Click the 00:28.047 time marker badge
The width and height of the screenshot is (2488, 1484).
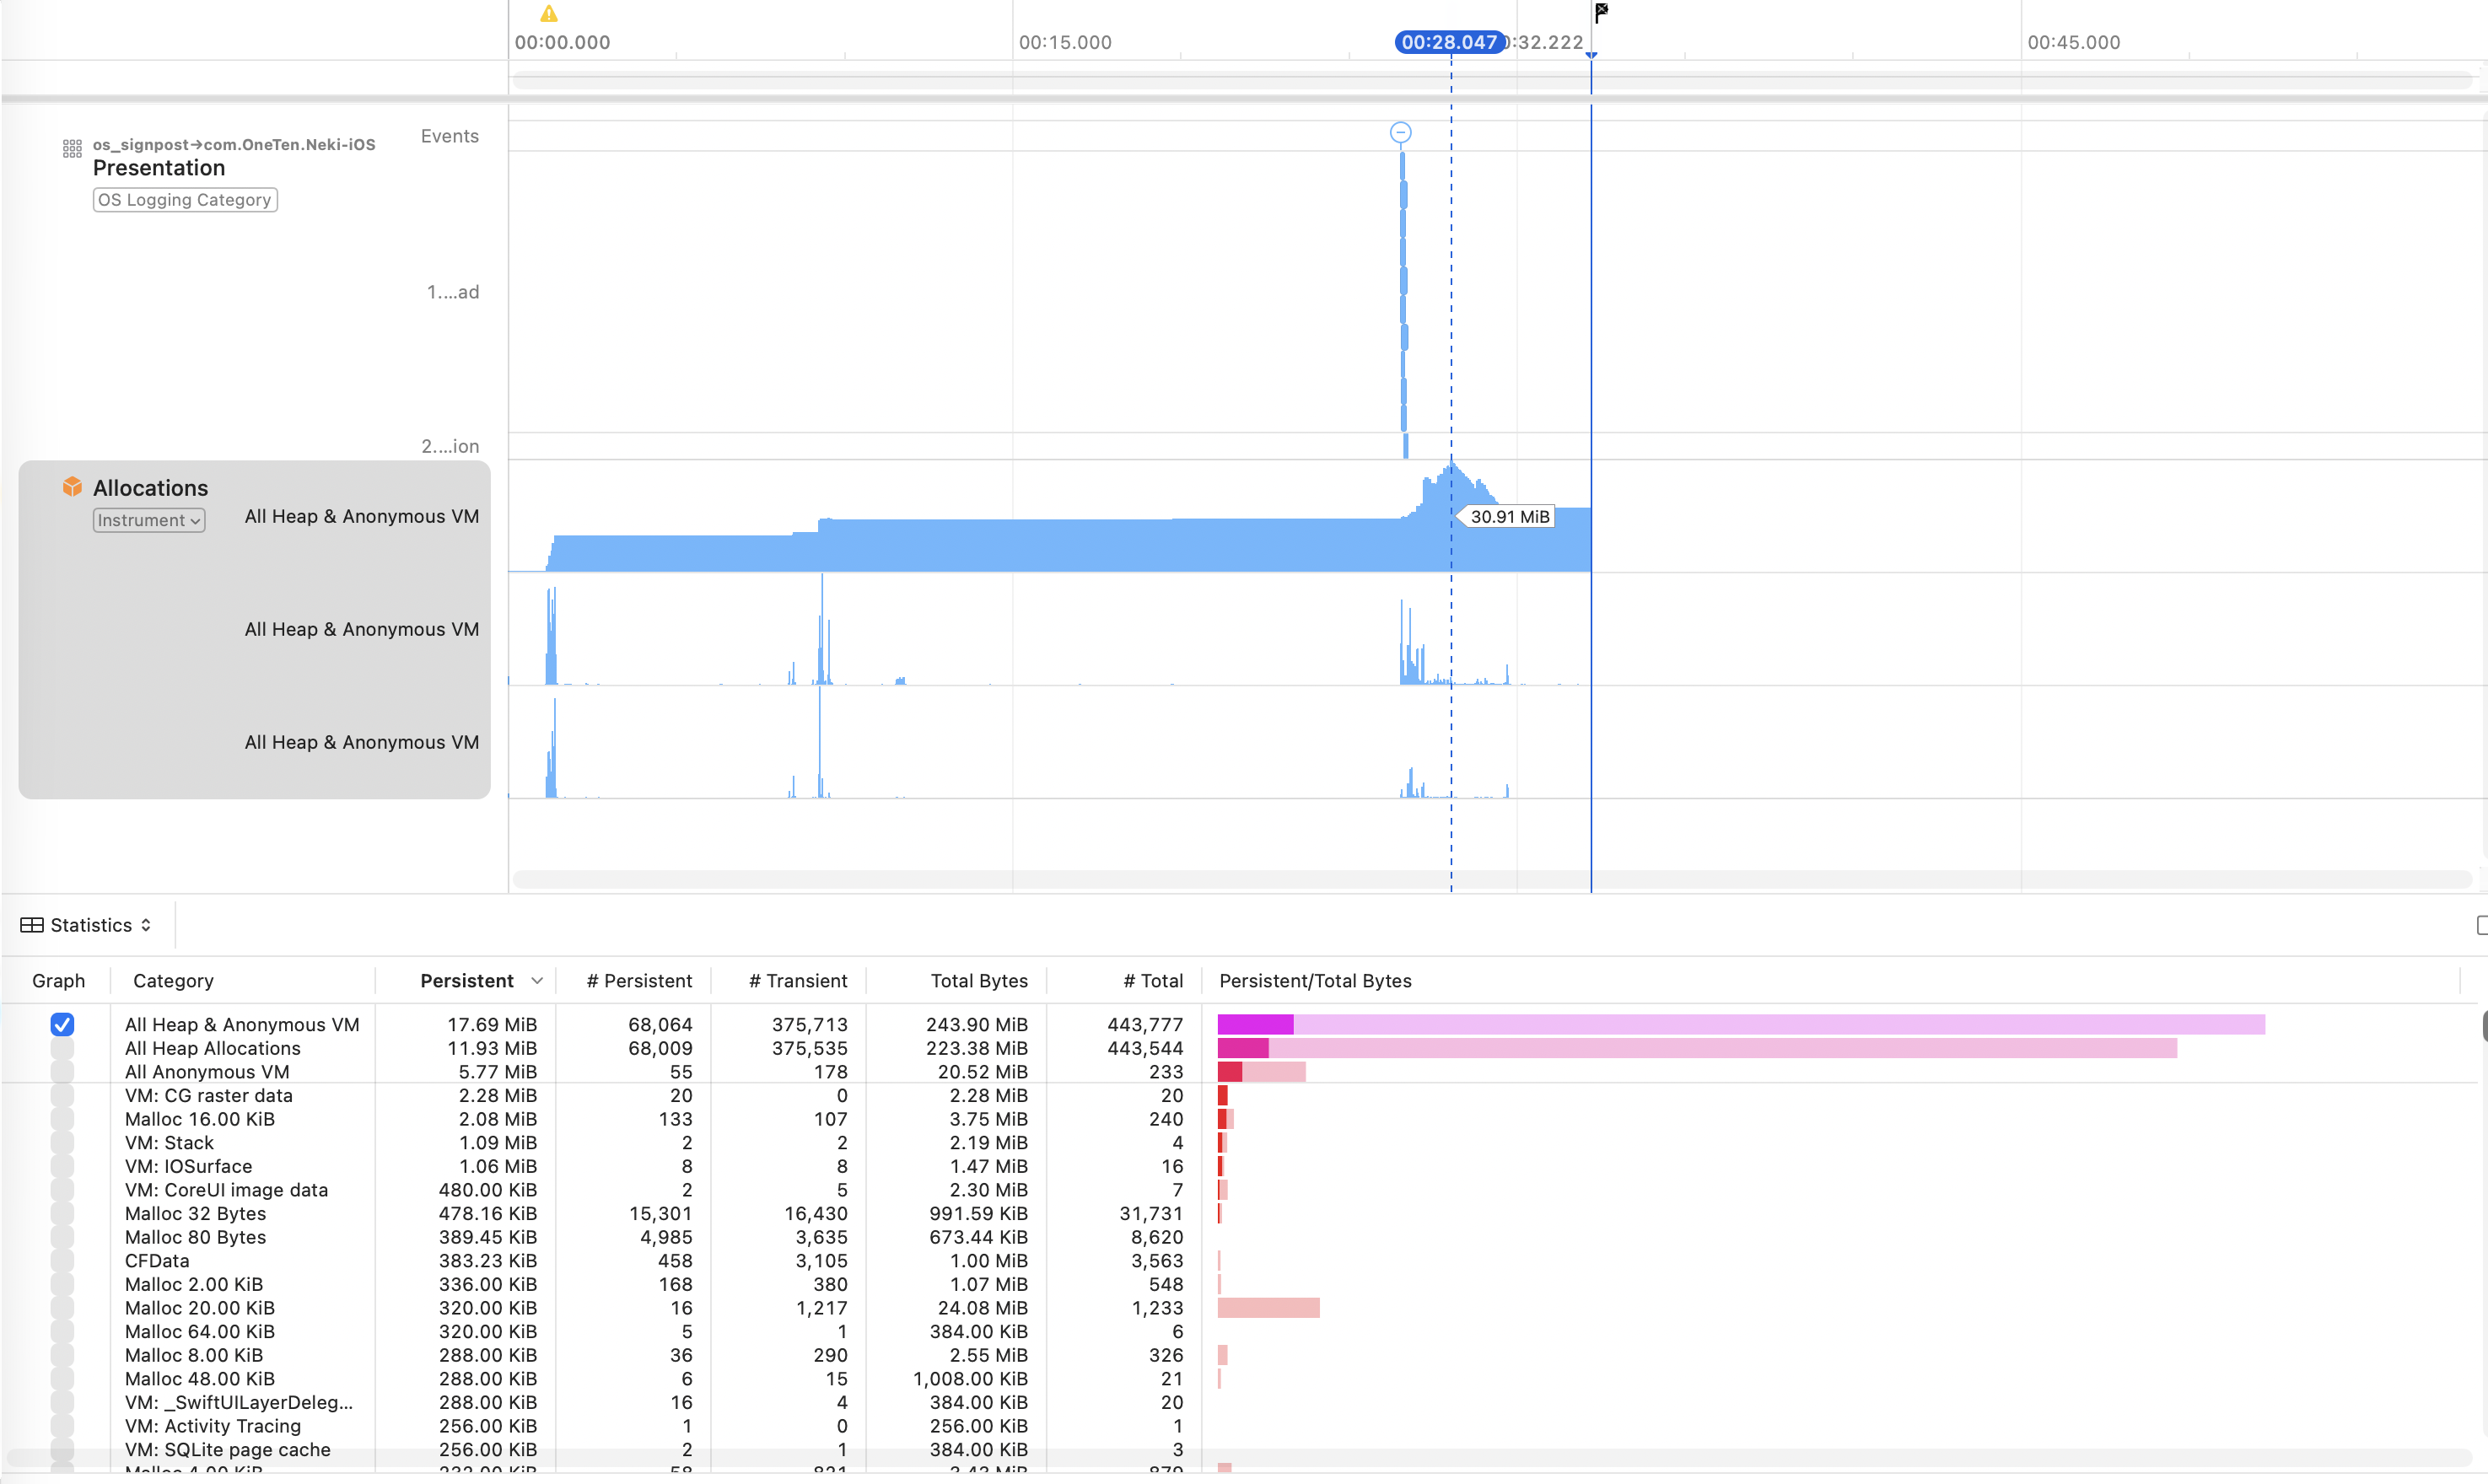coord(1448,42)
